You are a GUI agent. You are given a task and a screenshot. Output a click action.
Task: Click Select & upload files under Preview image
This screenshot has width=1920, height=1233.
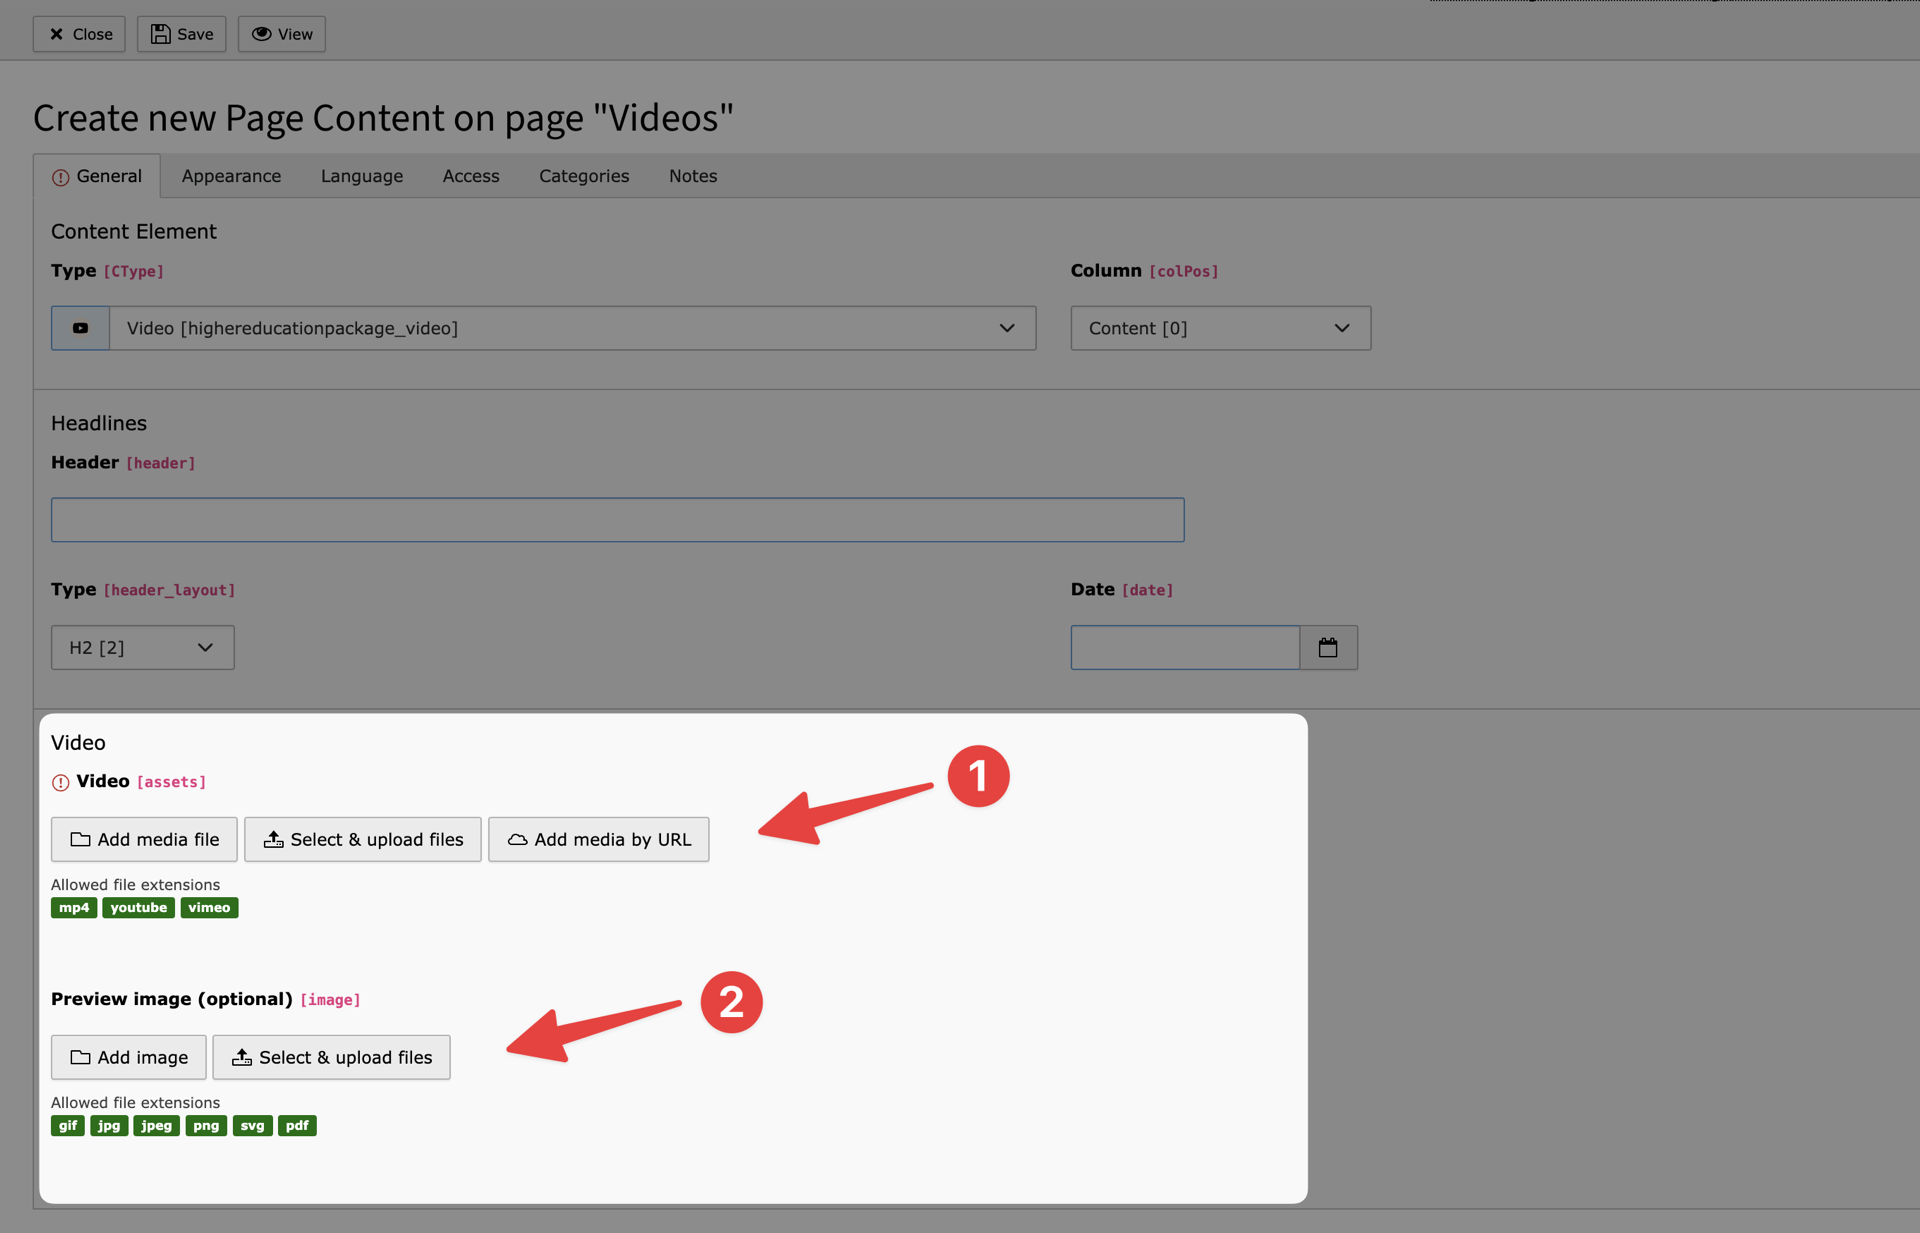tap(331, 1057)
